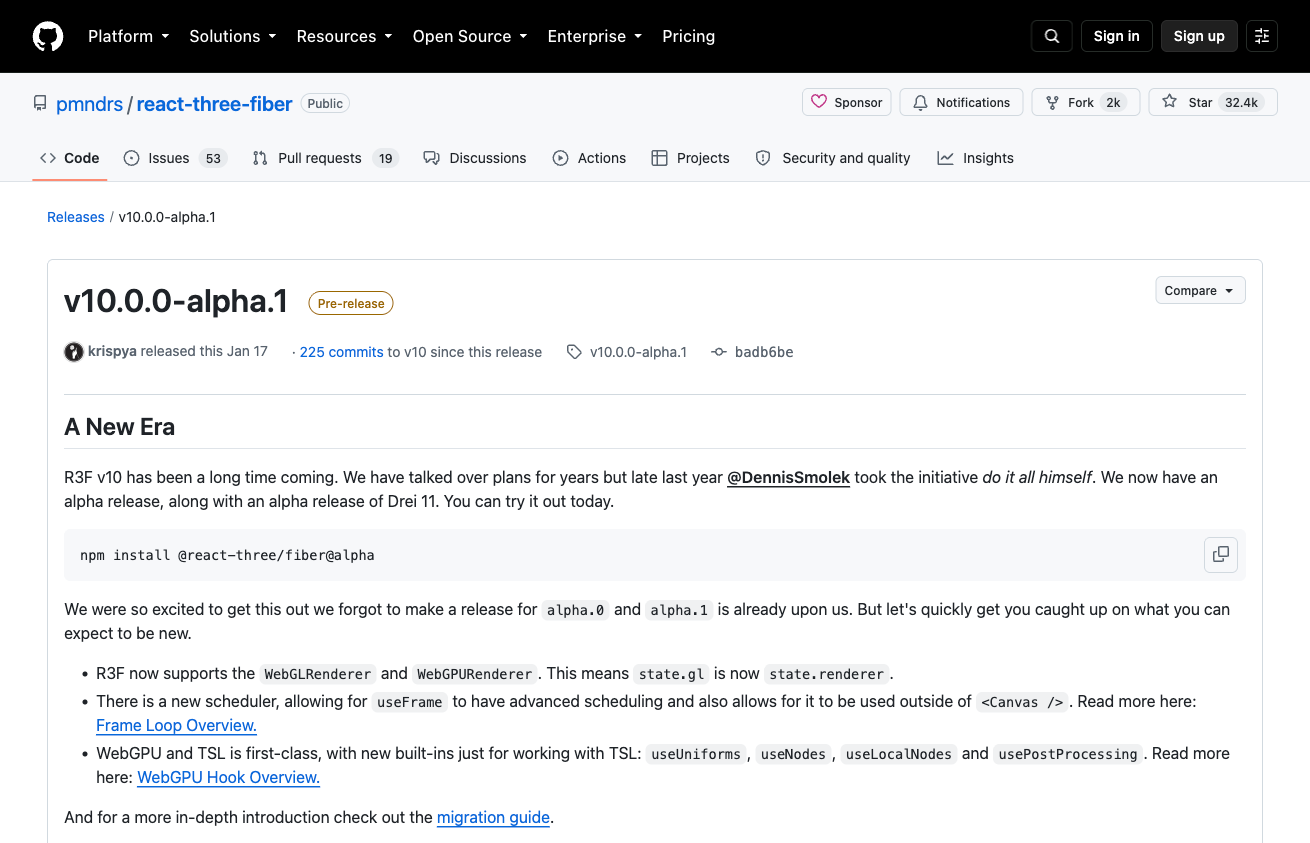
Task: Open the 225 commits link
Action: (341, 352)
